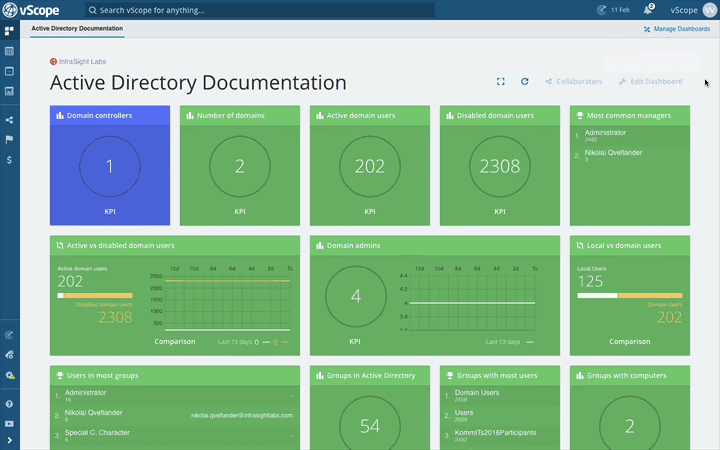Click the vScope username in header
720x450 pixels.
click(684, 10)
